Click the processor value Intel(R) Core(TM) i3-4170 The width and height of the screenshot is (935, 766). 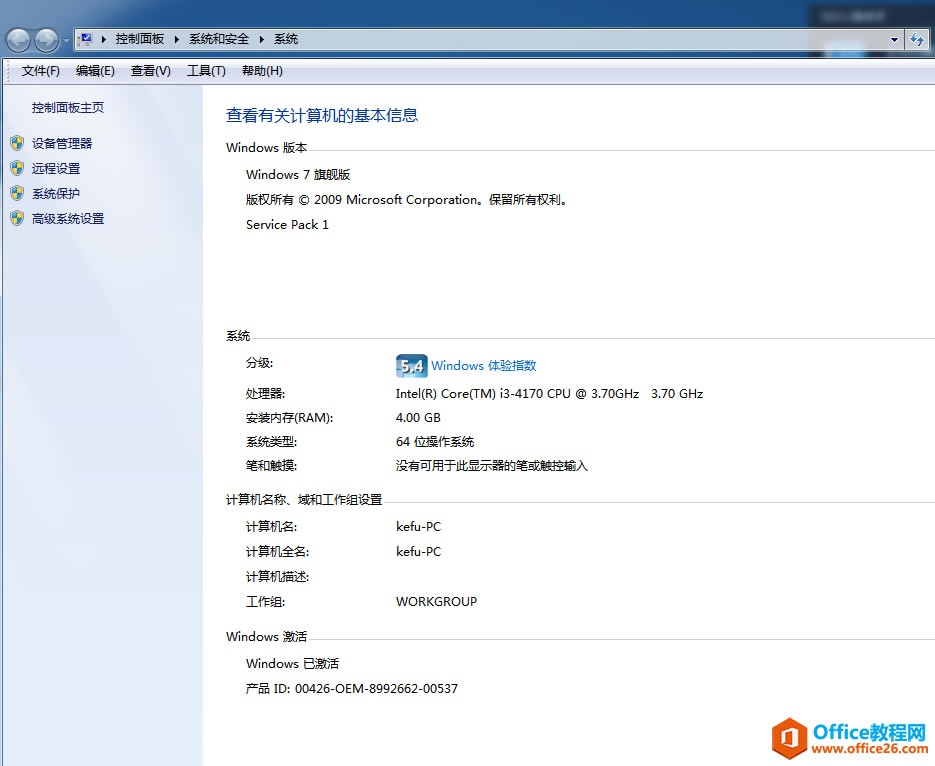549,393
